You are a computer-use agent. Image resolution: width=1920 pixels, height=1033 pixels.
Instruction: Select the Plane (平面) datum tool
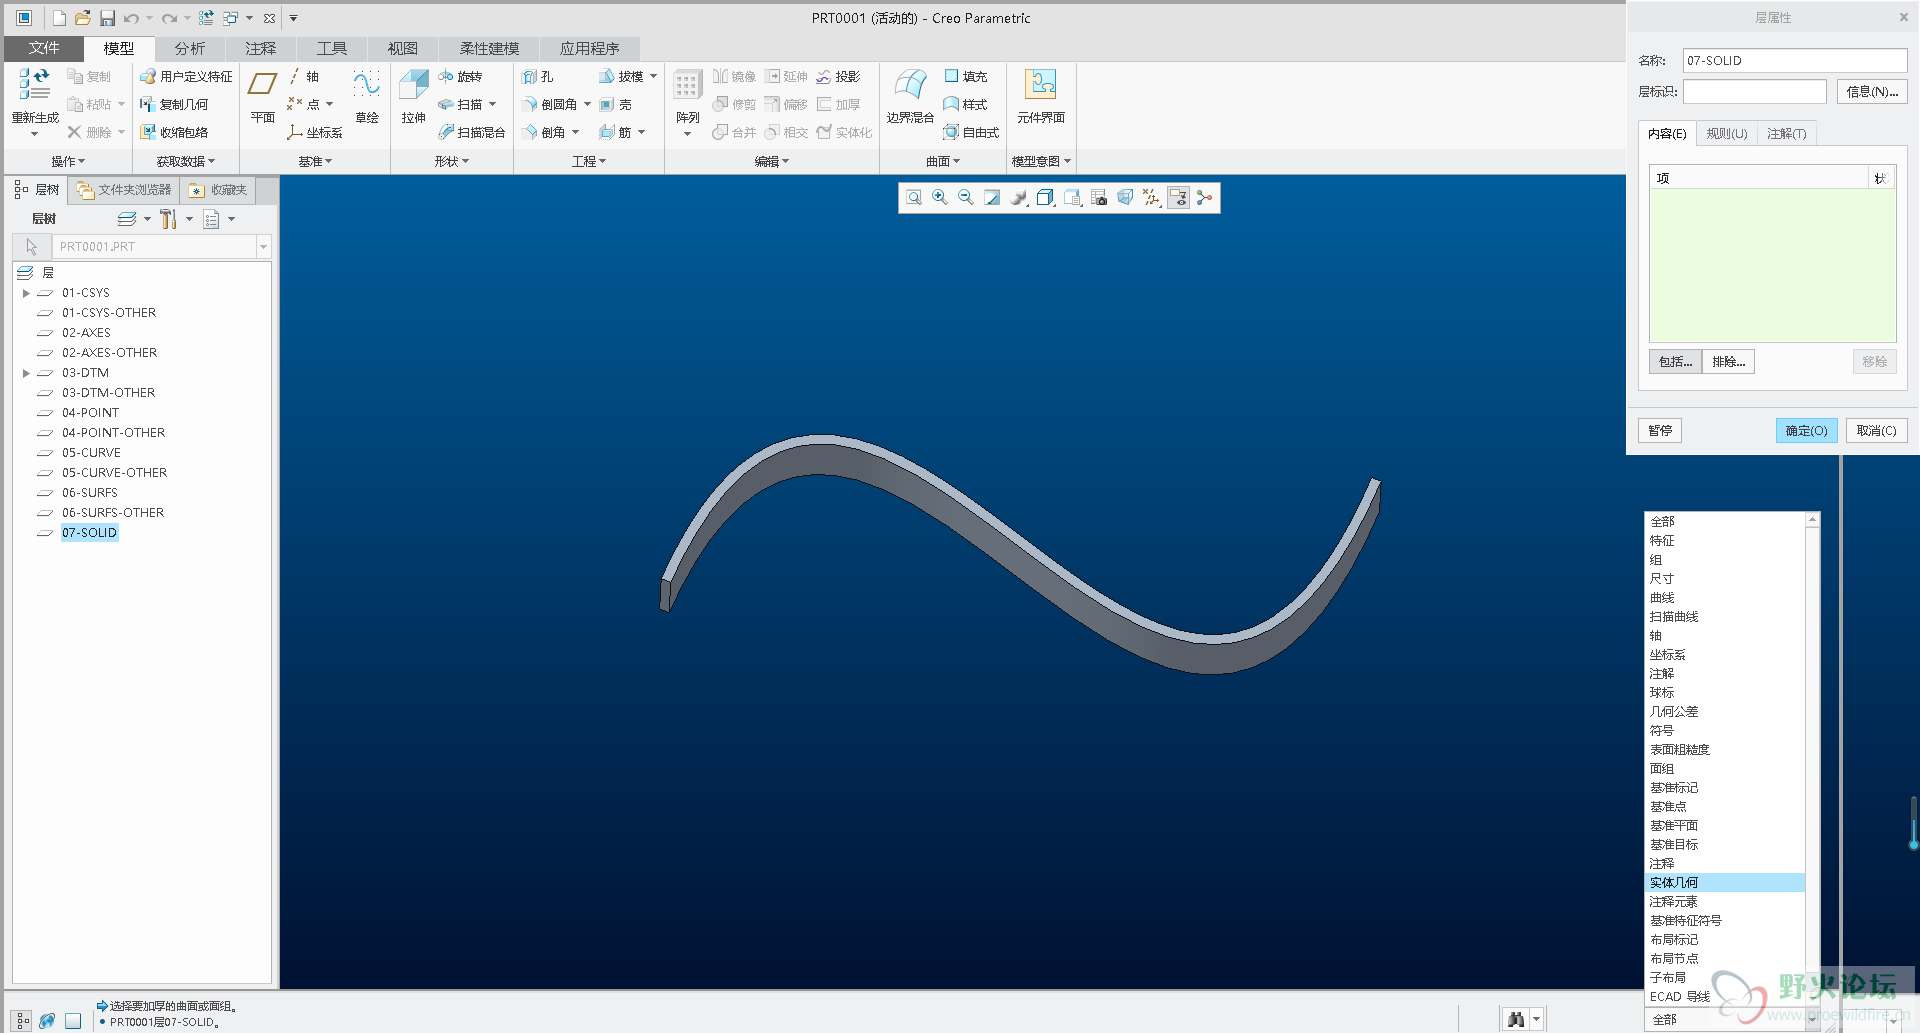[262, 98]
